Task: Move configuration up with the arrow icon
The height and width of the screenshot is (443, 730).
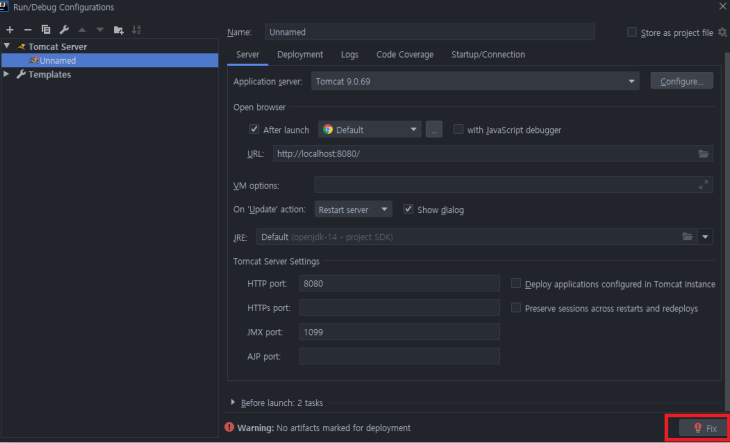Action: pos(82,30)
